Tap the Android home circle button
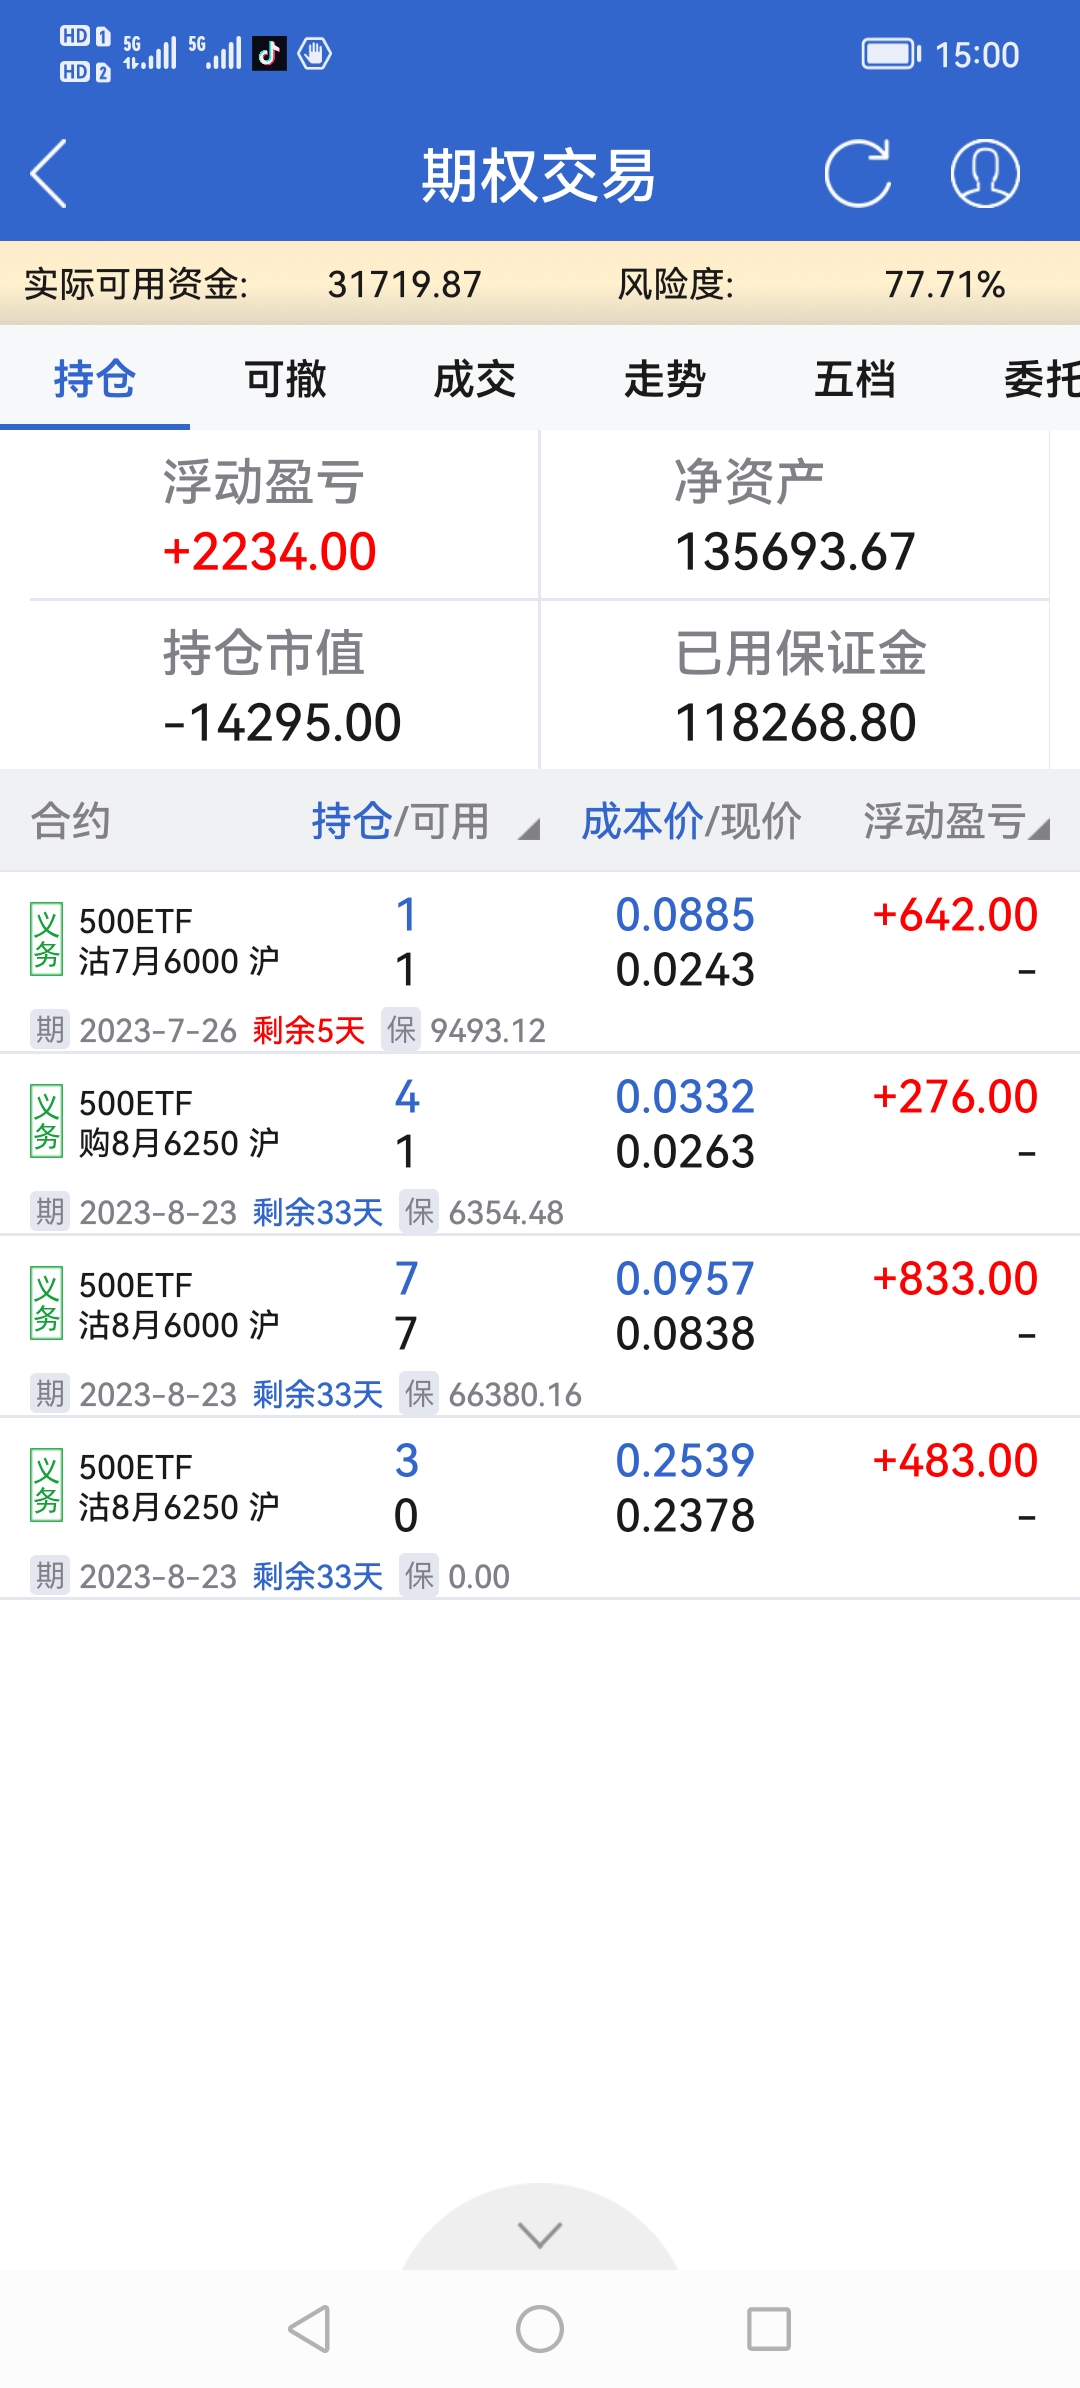The image size is (1080, 2388). coord(539,2329)
